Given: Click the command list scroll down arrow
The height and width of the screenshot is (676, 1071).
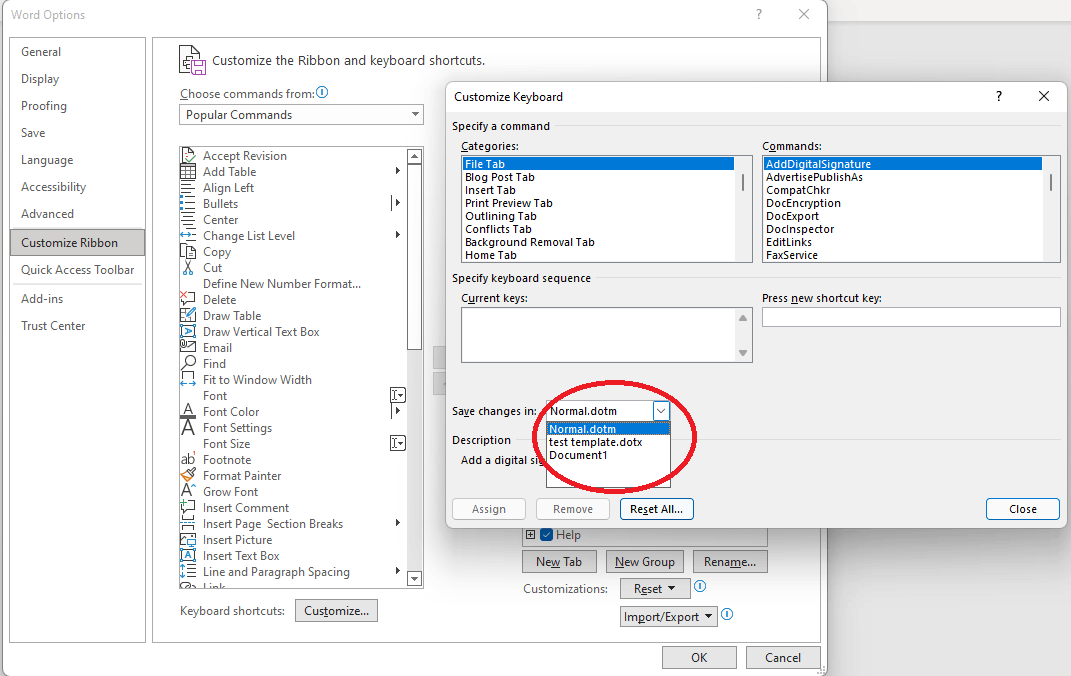Looking at the screenshot, I should point(414,578).
